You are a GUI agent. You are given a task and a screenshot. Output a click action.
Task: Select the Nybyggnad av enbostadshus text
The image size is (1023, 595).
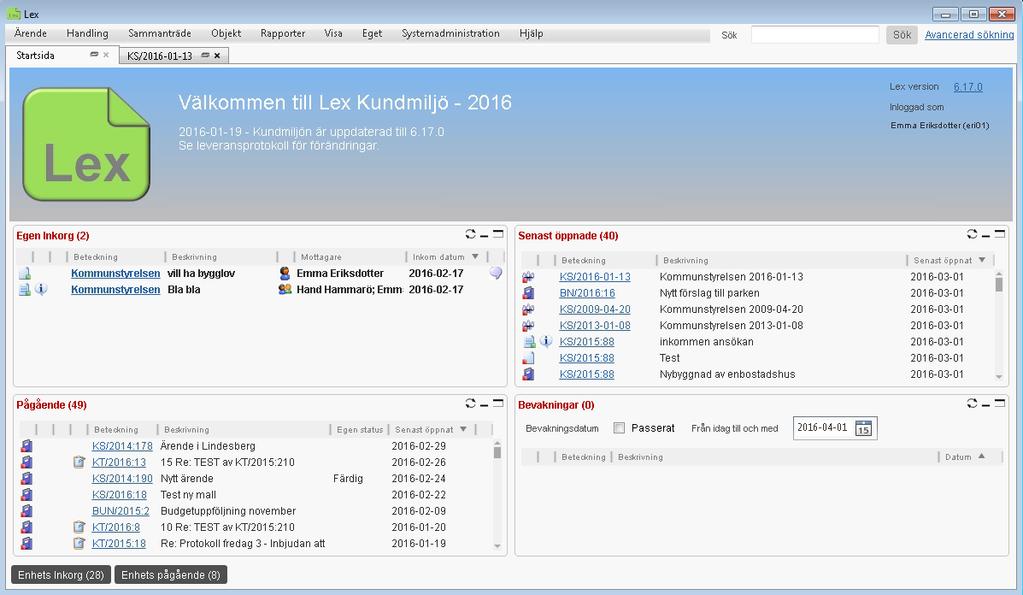click(x=727, y=374)
